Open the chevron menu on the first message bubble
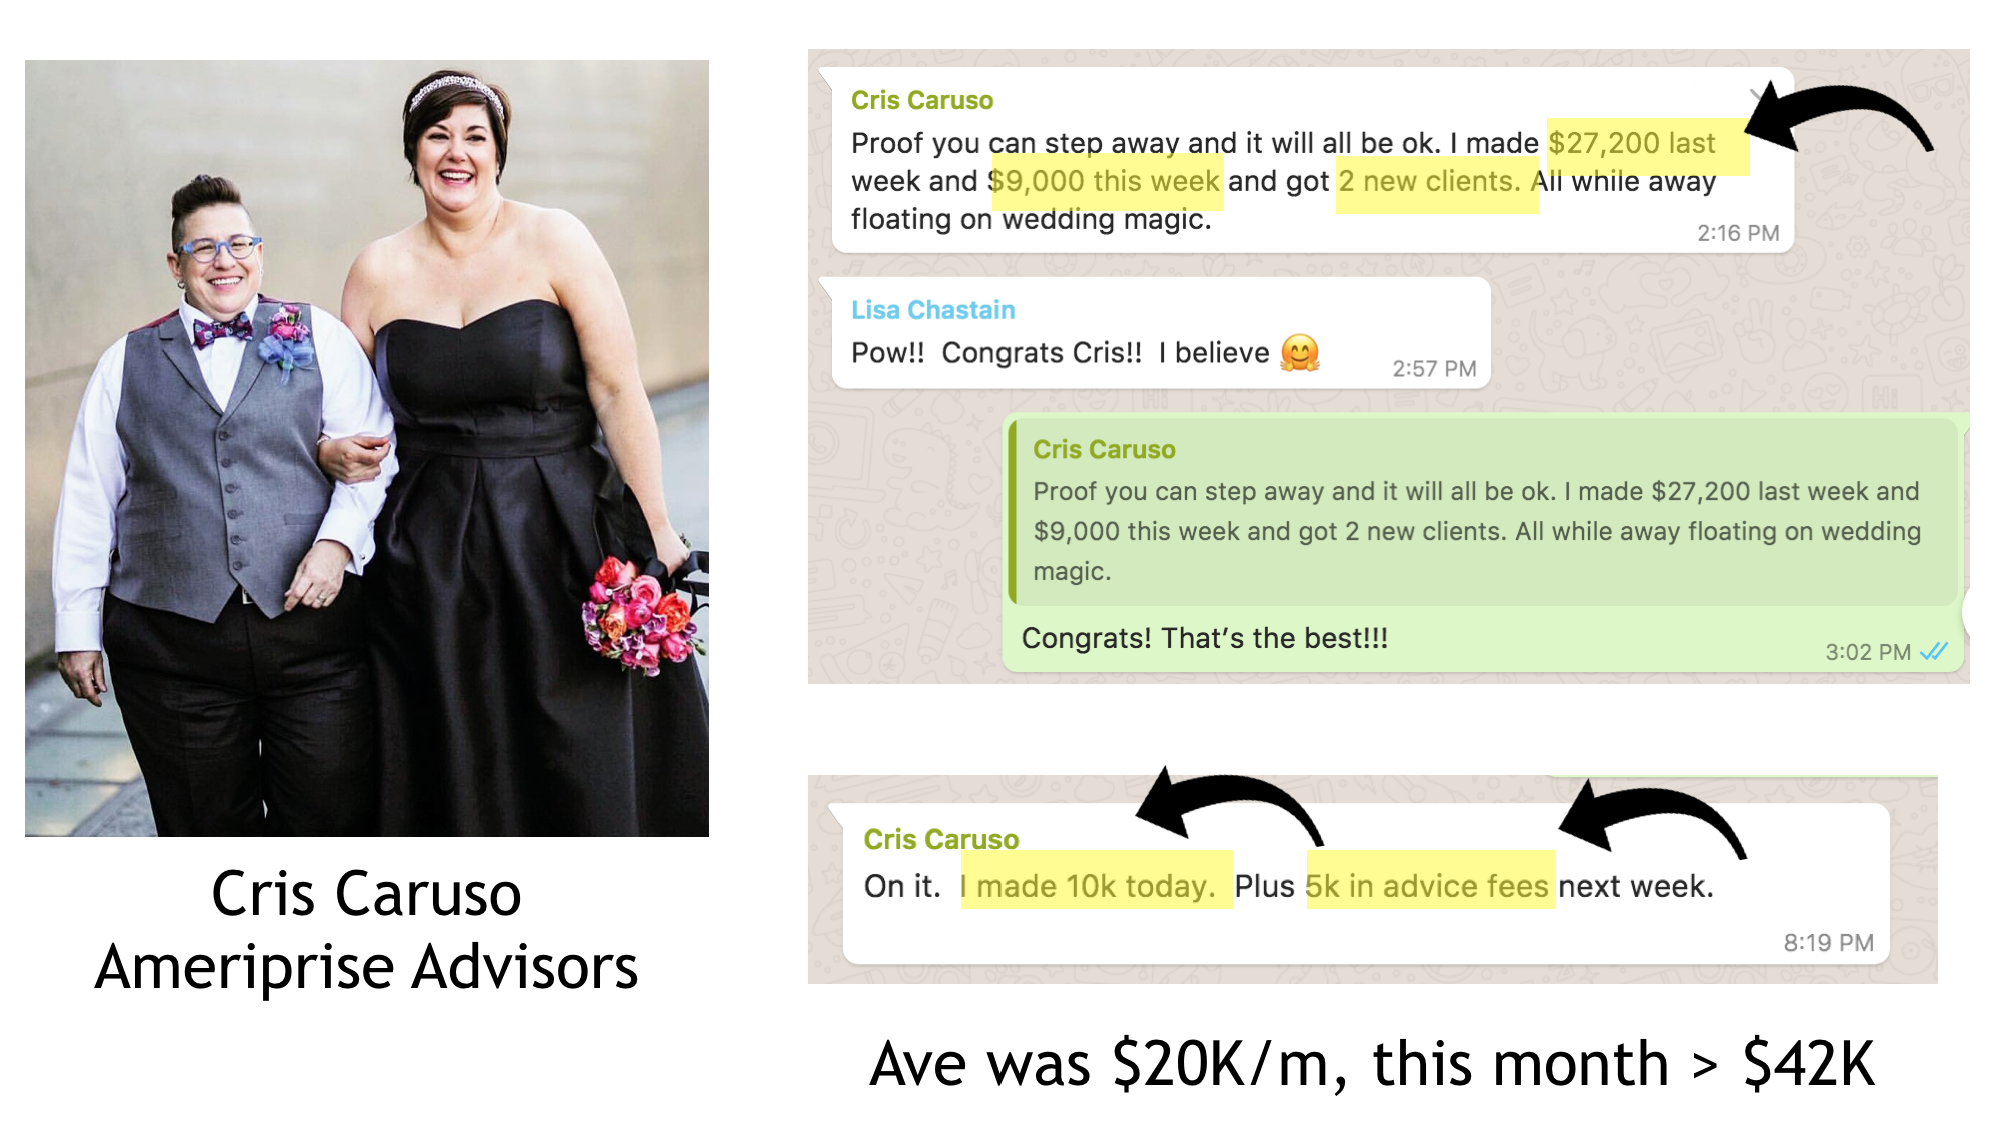The width and height of the screenshot is (1994, 1128). click(1757, 96)
